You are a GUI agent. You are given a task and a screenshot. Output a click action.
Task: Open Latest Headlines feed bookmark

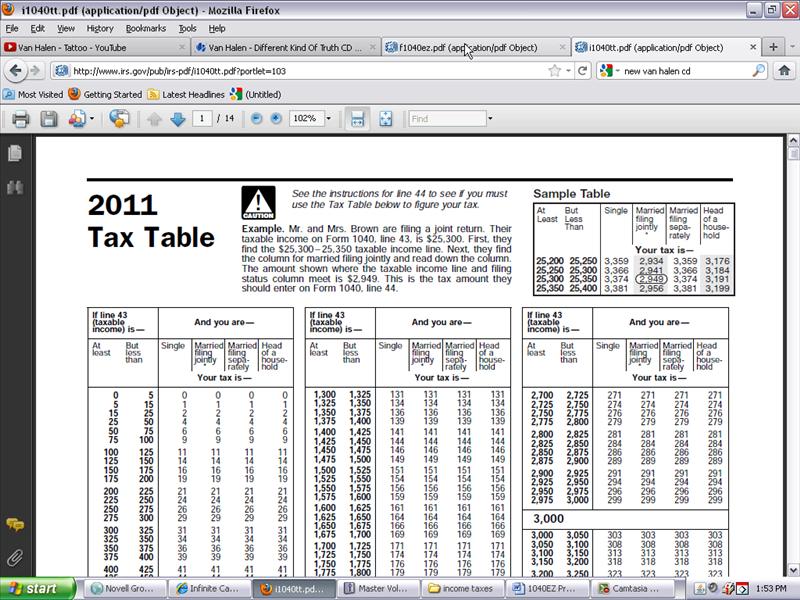coord(186,94)
